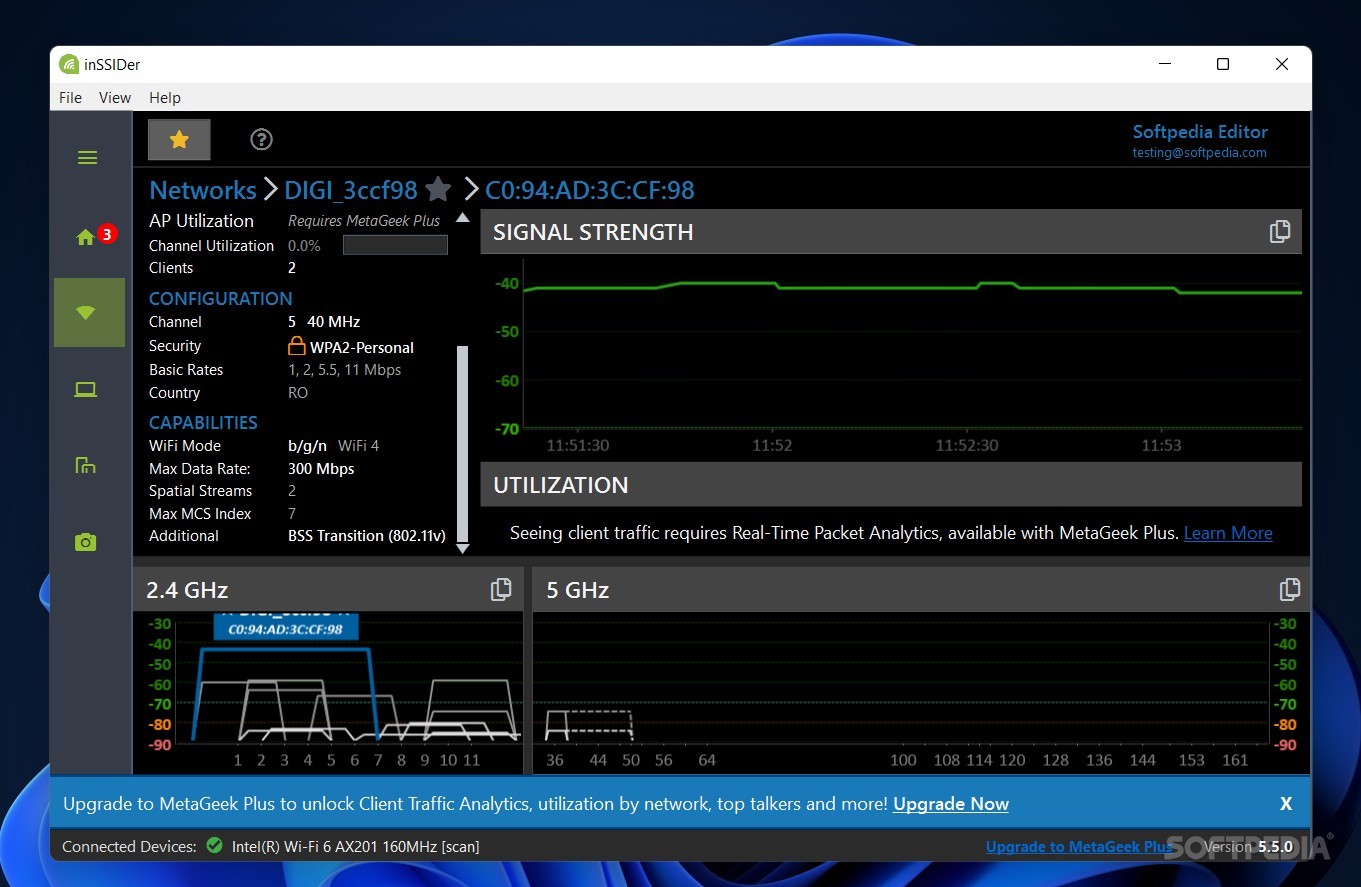Click the SIGNAL STRENGTH panel title

(x=593, y=232)
